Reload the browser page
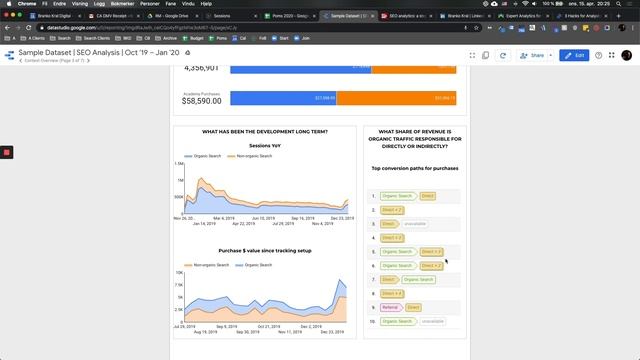Image resolution: width=640 pixels, height=360 pixels. pos(29,28)
